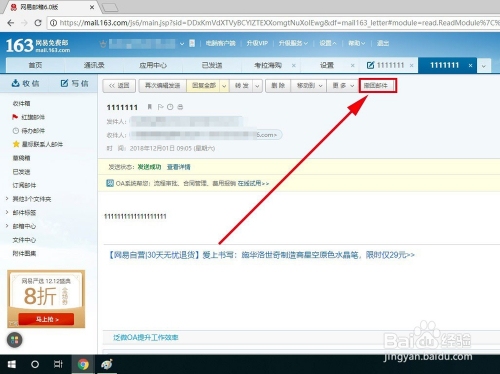This screenshot has width=500, height=374.
Task: Click the browser back arrow
Action: [11, 23]
